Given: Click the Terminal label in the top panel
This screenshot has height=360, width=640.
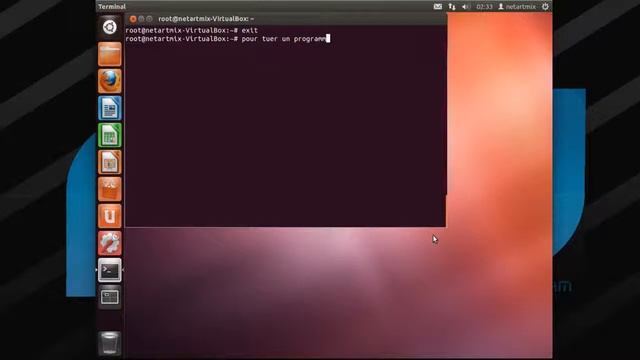Looking at the screenshot, I should [x=112, y=7].
